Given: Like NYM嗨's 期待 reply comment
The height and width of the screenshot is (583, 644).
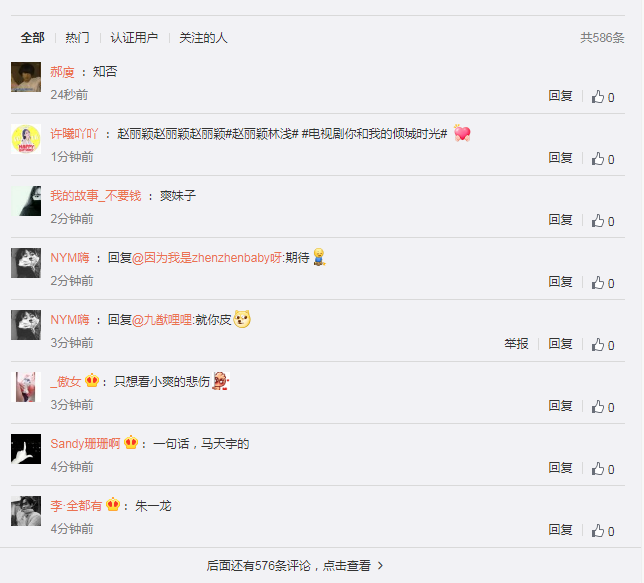Looking at the screenshot, I should (x=603, y=283).
